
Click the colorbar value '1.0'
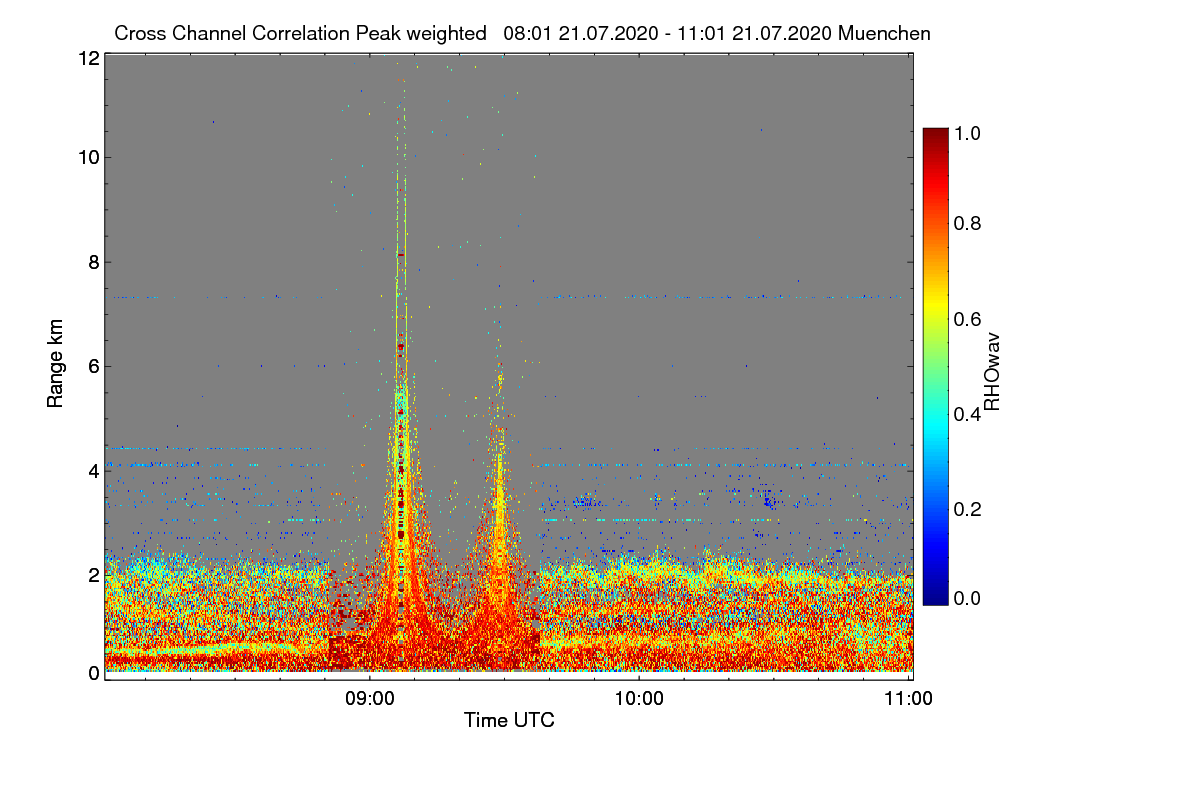click(967, 132)
